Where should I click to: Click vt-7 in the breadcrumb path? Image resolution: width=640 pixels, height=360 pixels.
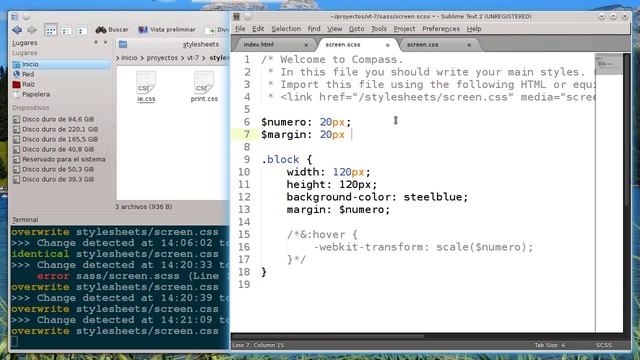[193, 58]
